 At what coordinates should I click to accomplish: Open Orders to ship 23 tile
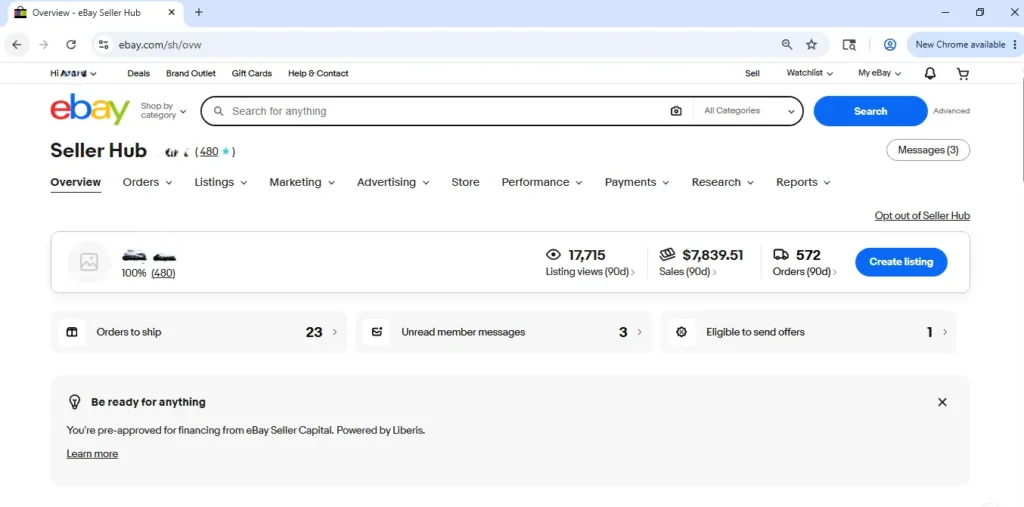pyautogui.click(x=199, y=332)
